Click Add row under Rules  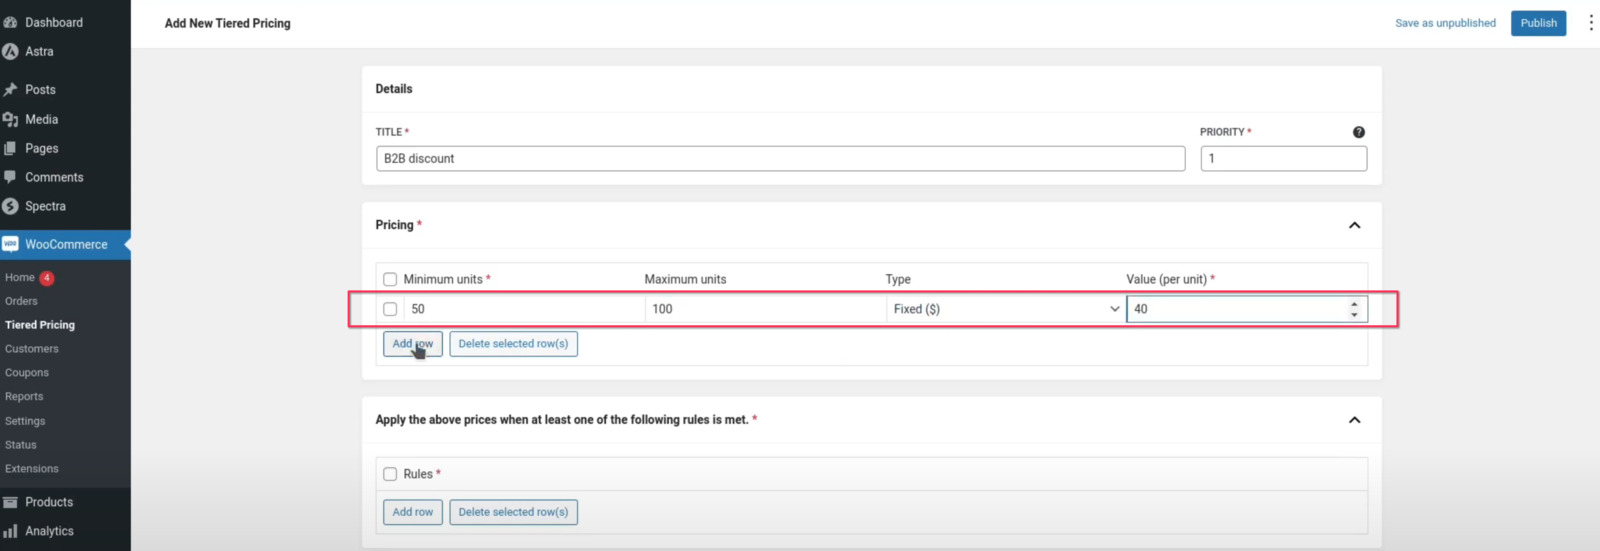click(x=413, y=512)
